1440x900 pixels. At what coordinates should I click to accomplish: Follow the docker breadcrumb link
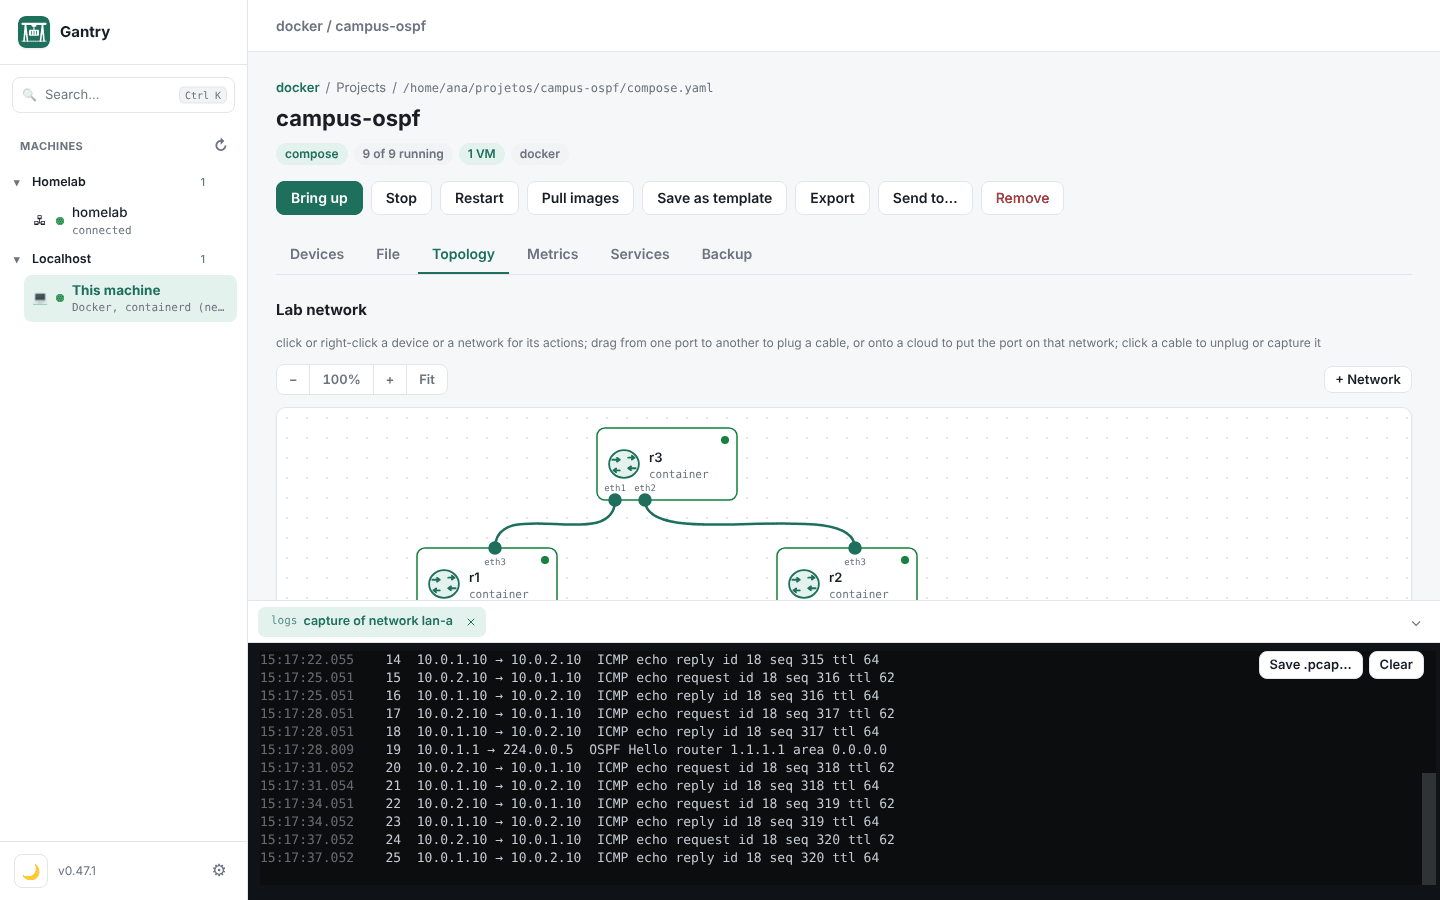click(x=298, y=88)
